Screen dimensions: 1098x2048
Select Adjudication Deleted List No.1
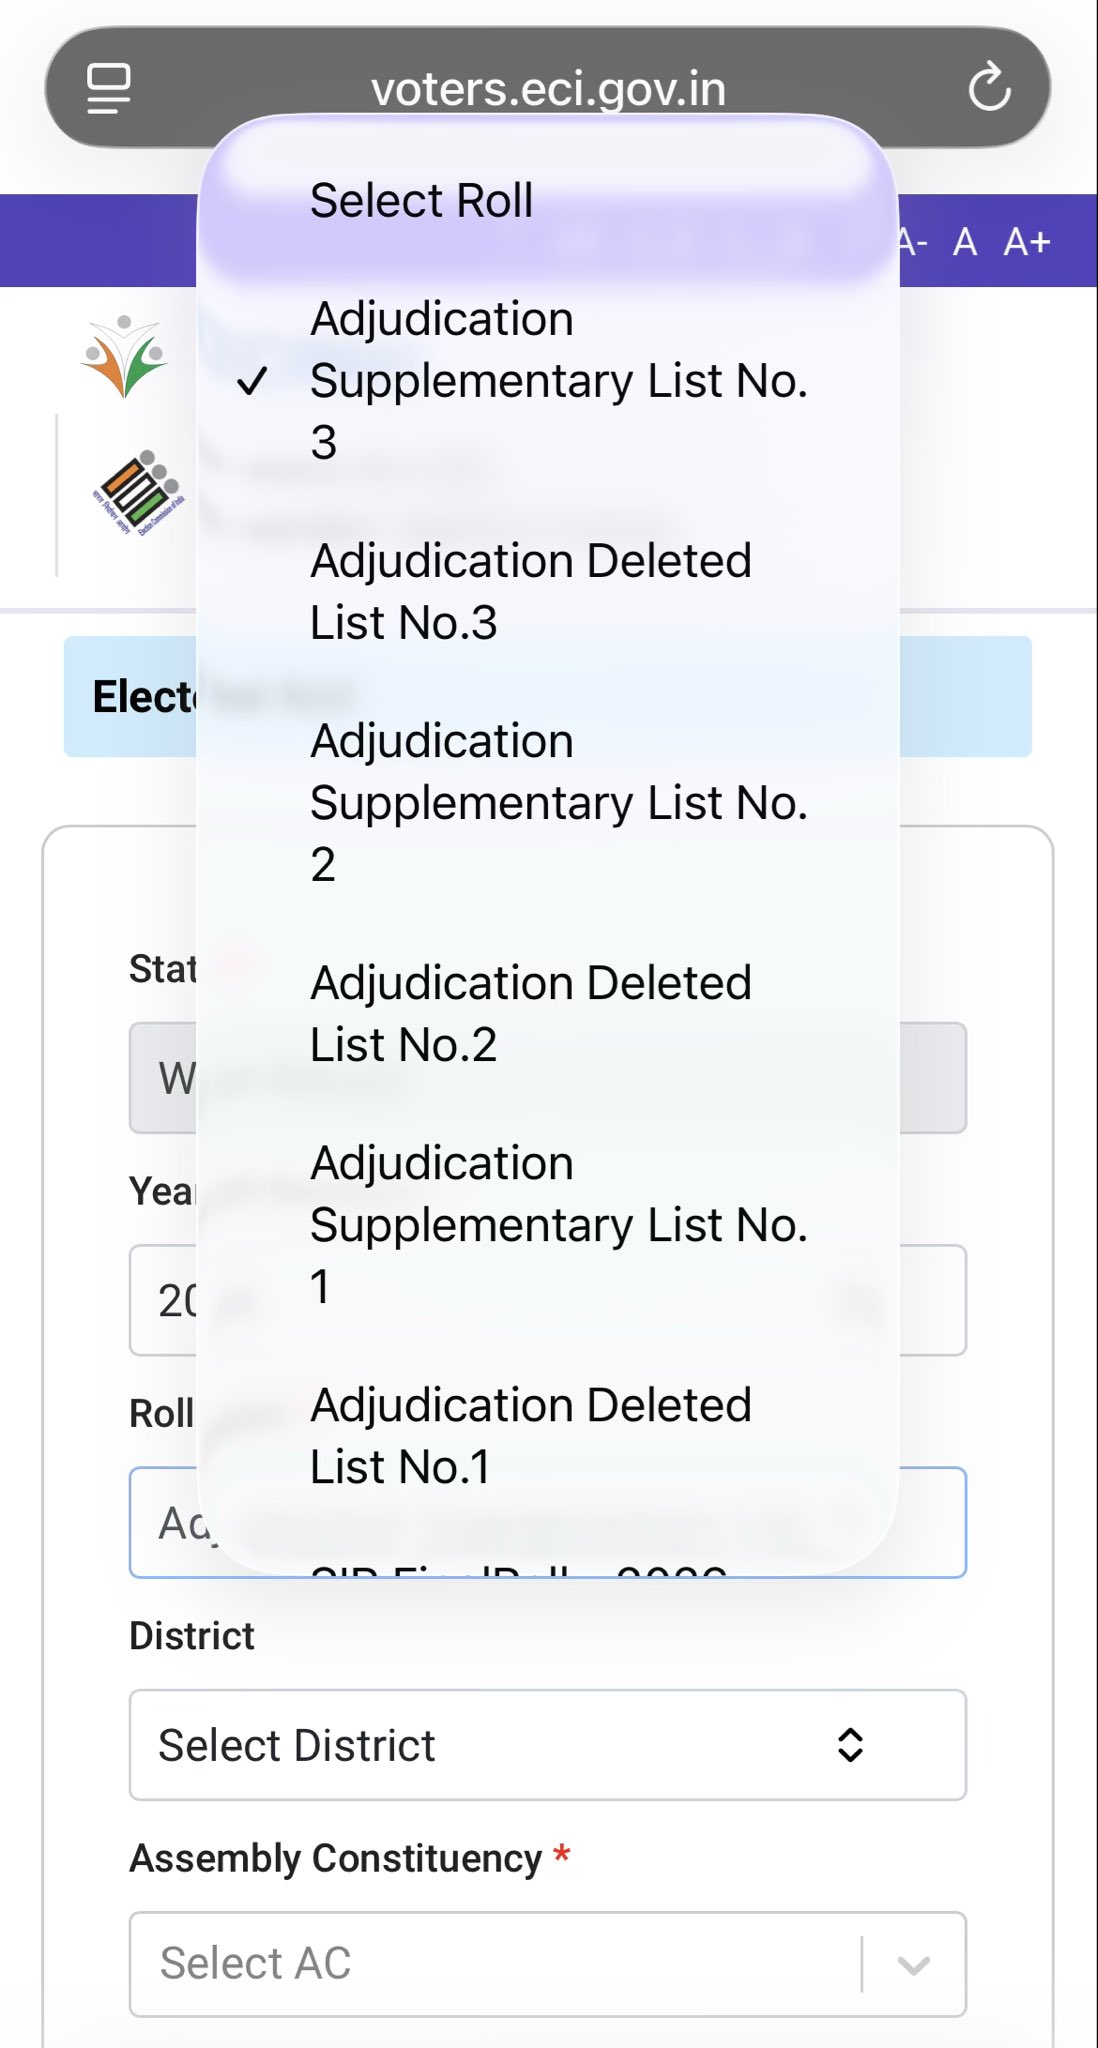point(530,1436)
